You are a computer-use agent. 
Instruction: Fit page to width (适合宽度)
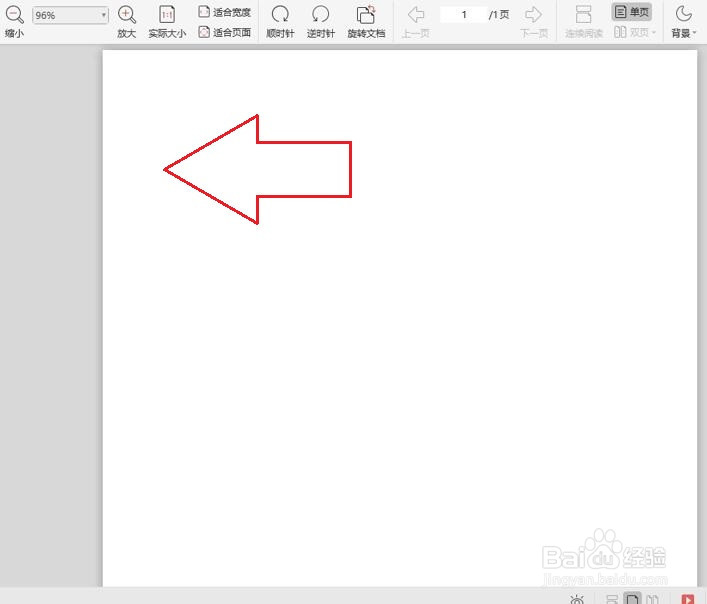pyautogui.click(x=225, y=12)
